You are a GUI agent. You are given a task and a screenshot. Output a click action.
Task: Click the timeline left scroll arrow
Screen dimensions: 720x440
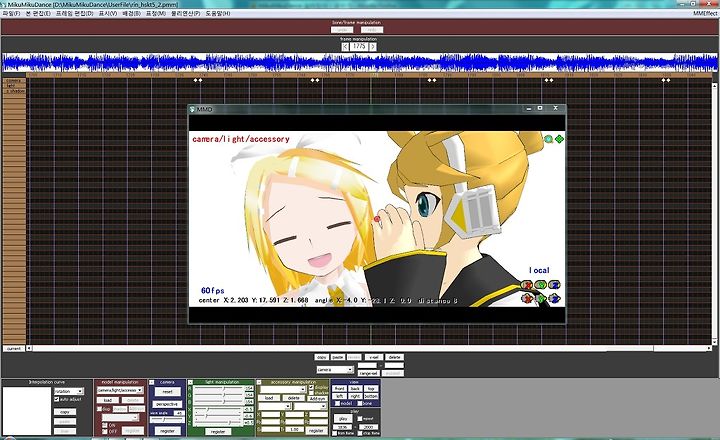tap(29, 348)
